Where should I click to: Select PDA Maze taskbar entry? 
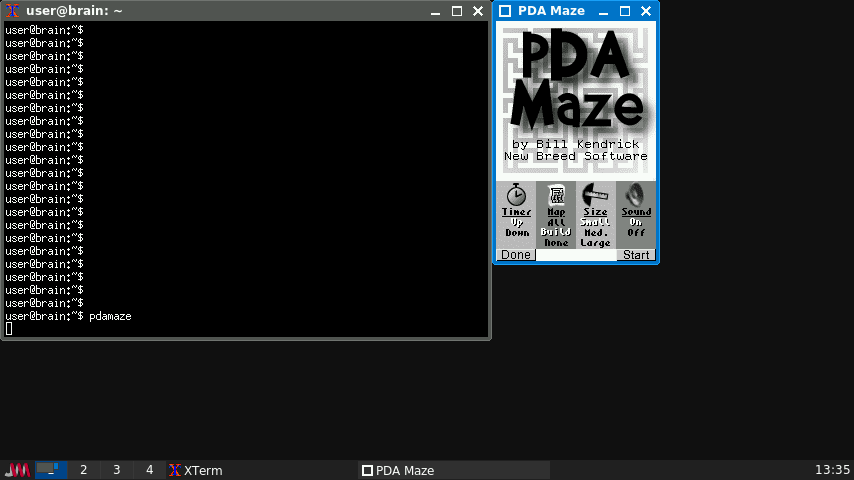[x=398, y=470]
